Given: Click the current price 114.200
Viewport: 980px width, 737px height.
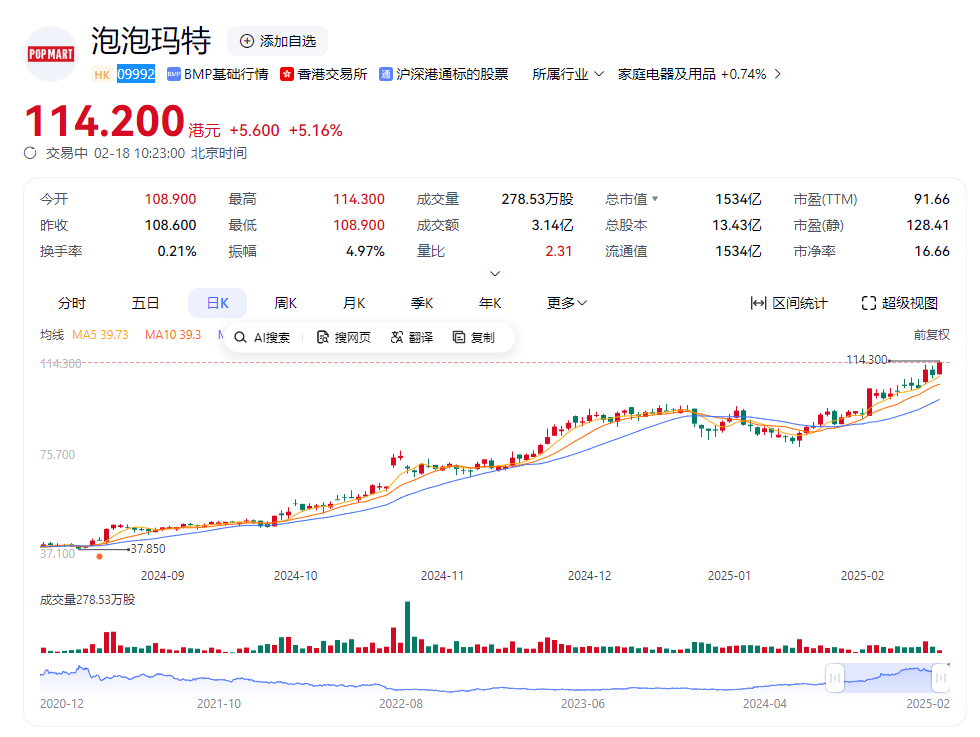Looking at the screenshot, I should pos(104,121).
